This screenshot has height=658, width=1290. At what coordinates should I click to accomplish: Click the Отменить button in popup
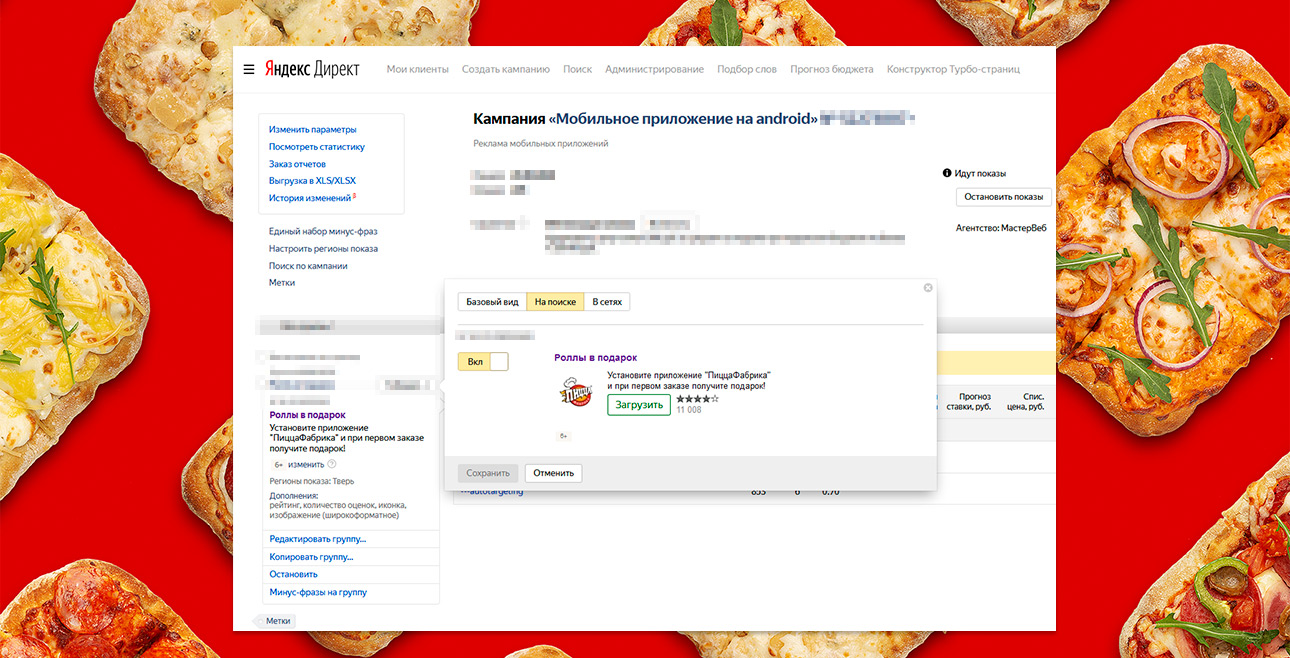553,473
